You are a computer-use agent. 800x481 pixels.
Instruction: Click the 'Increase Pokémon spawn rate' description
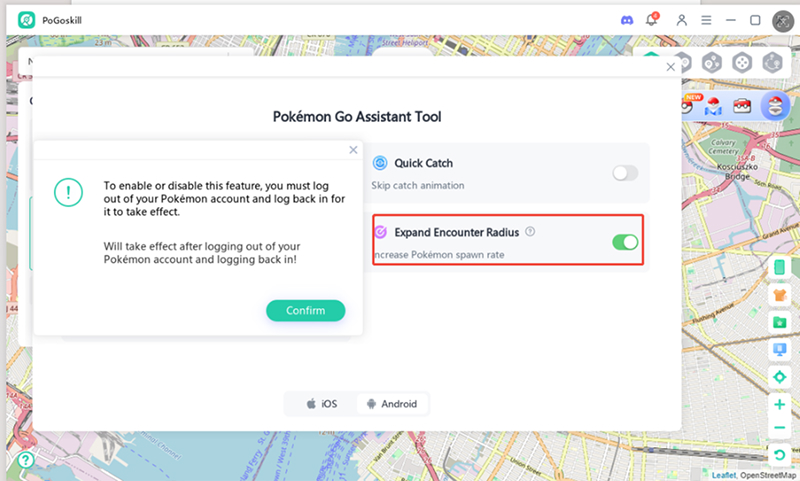[439, 255]
